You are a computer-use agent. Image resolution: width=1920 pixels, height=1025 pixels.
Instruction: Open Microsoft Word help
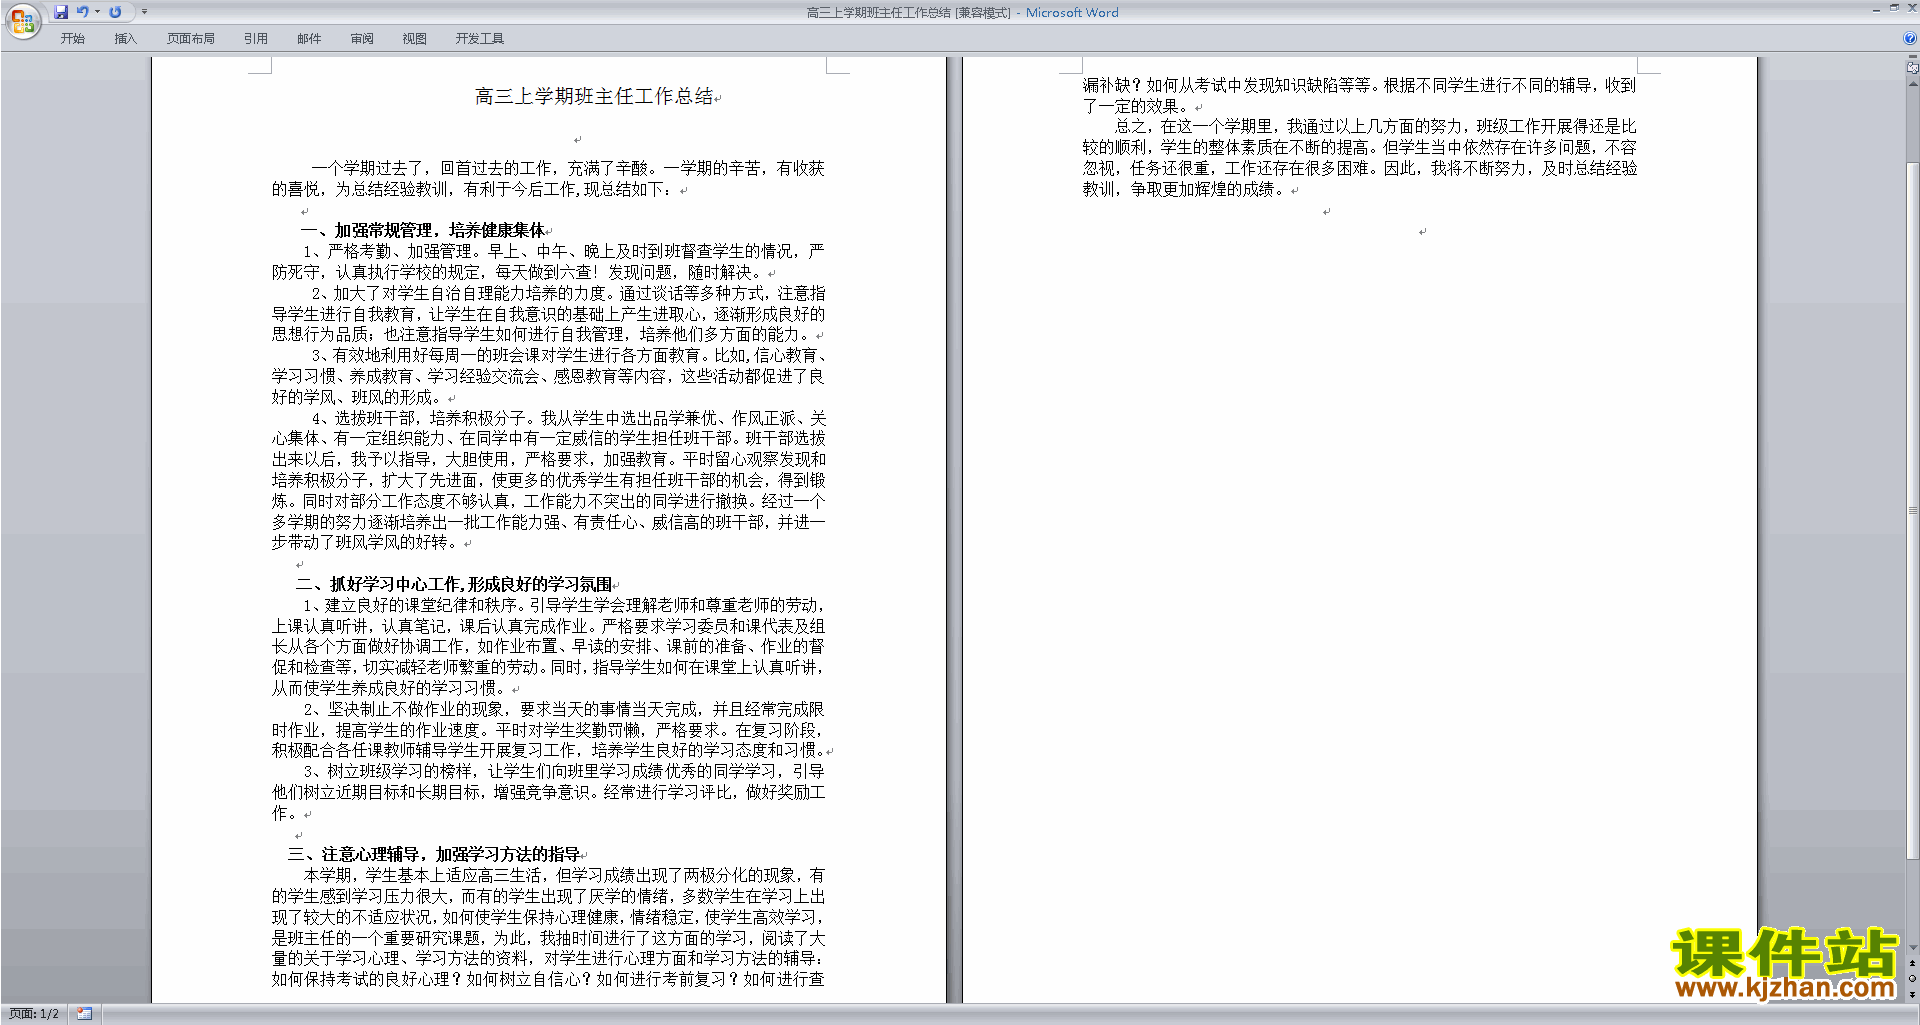point(1910,39)
